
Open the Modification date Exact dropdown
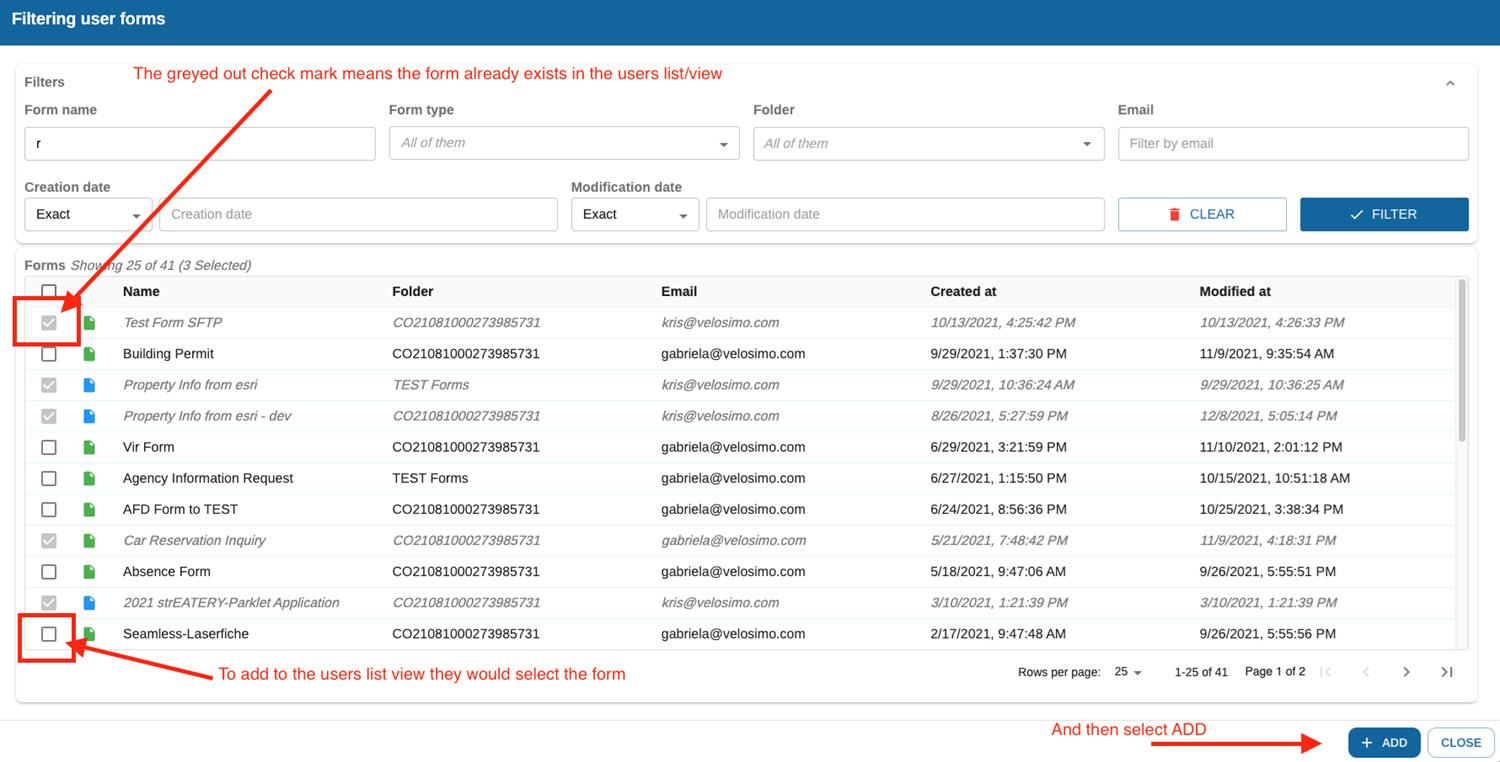tap(635, 214)
